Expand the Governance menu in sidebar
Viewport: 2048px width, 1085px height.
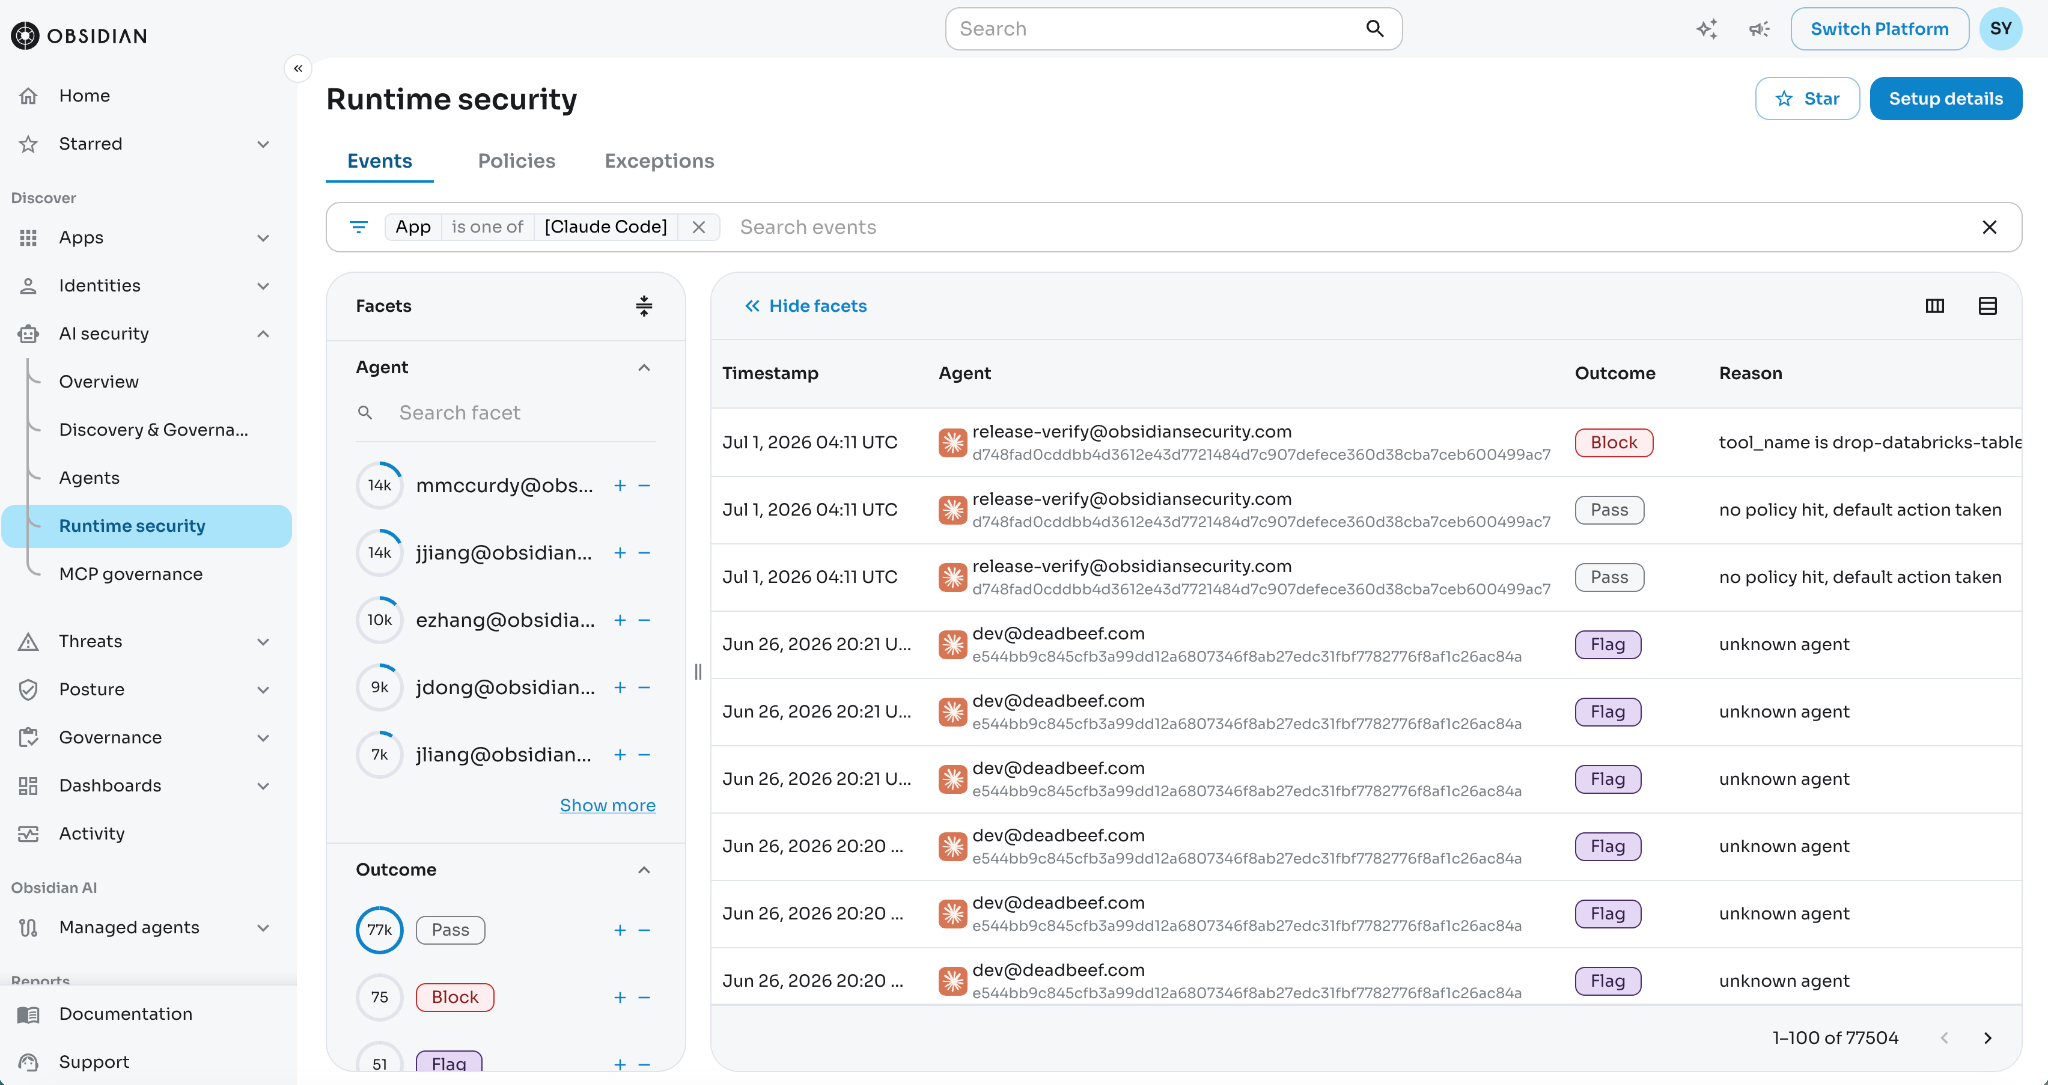(x=263, y=738)
